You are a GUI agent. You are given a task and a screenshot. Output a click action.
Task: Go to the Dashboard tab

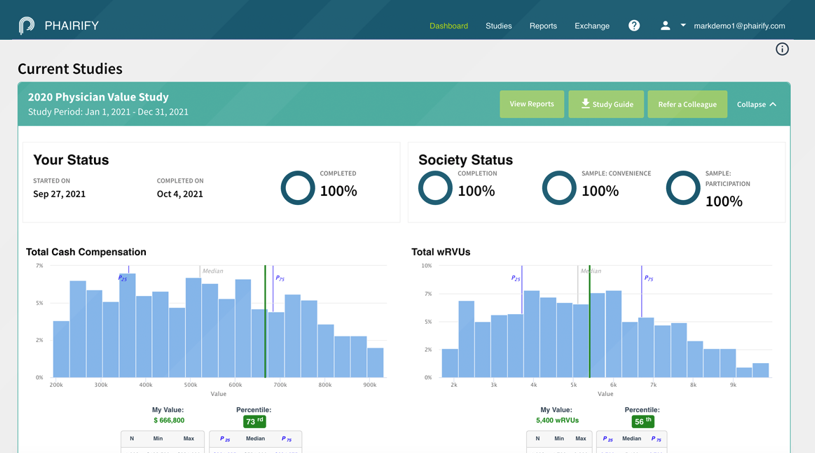448,26
